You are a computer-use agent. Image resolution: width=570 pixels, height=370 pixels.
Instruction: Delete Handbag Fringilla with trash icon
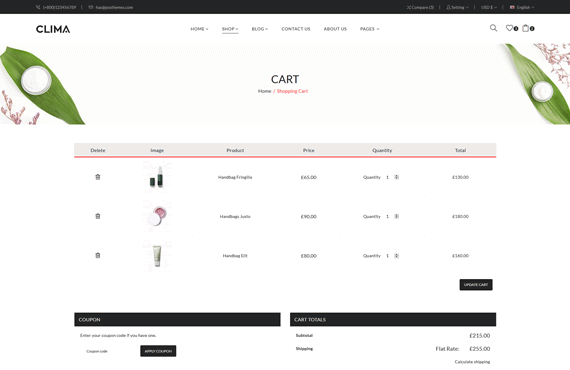coord(98,177)
